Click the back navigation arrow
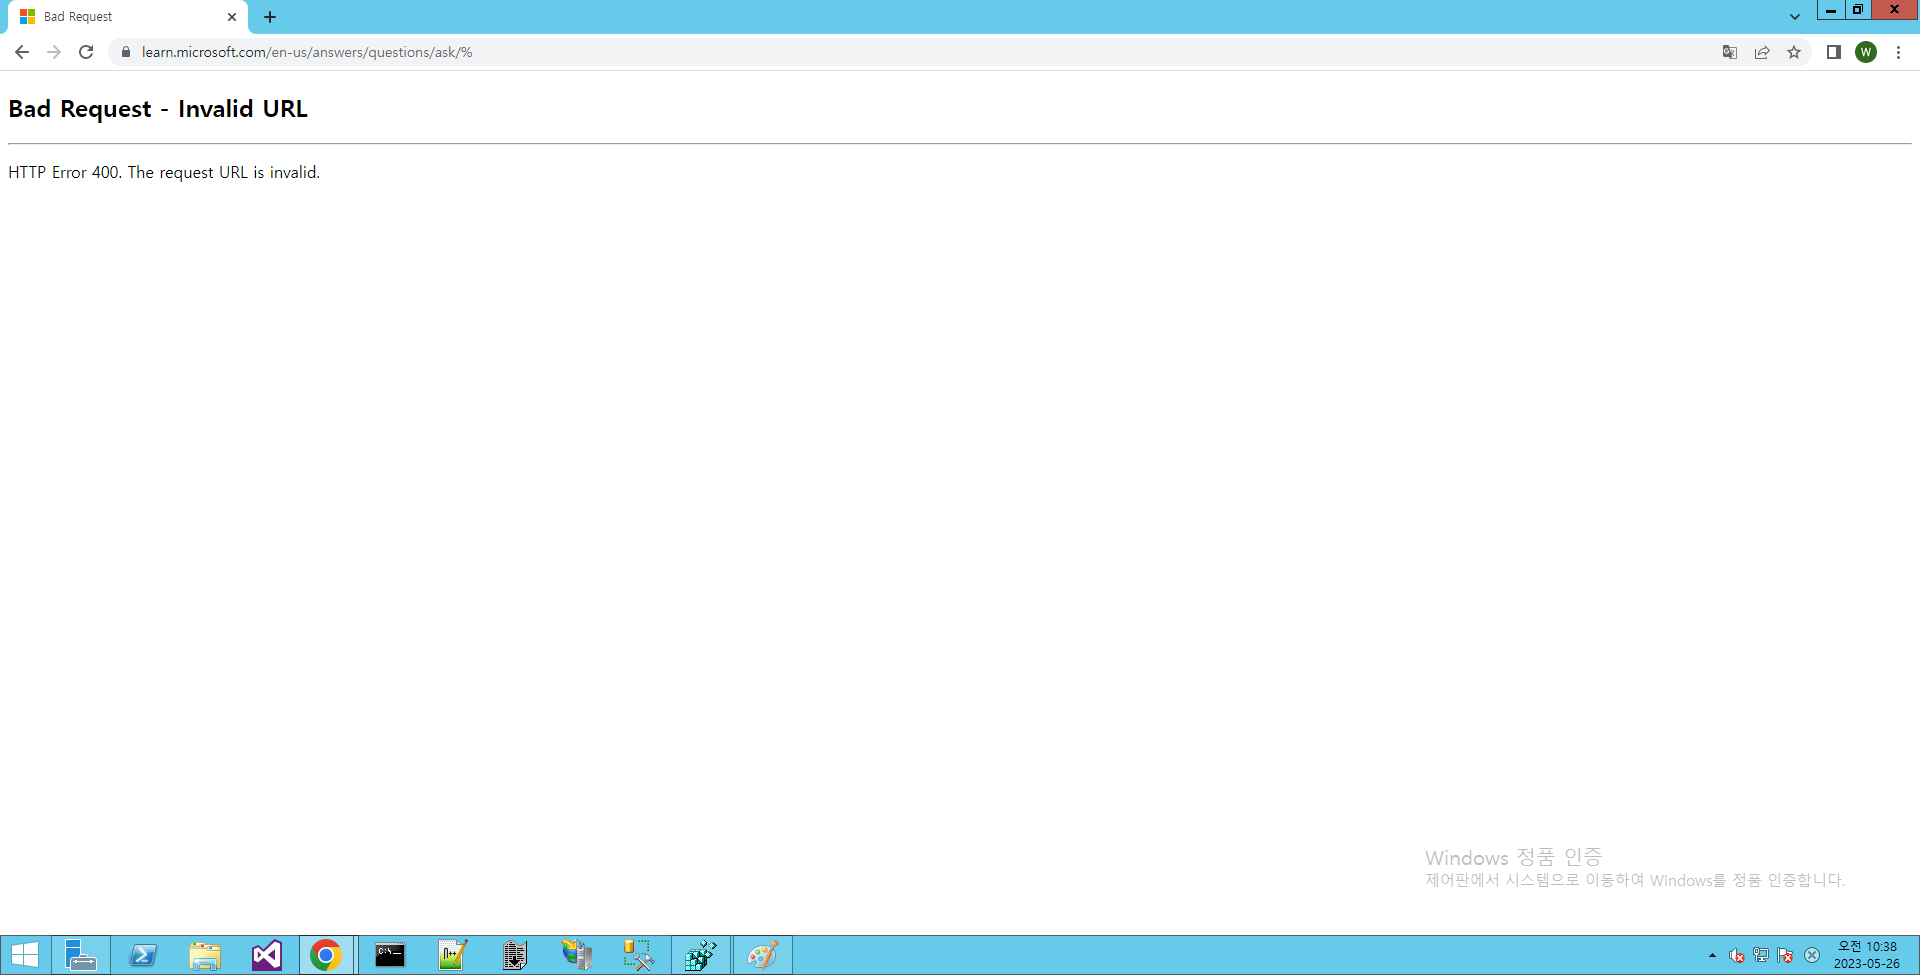 coord(21,52)
